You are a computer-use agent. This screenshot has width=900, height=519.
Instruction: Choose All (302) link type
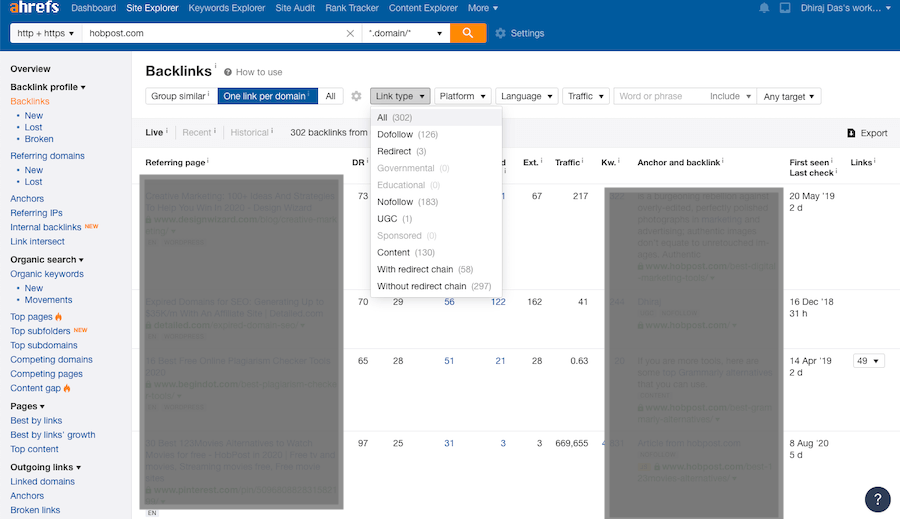point(437,118)
